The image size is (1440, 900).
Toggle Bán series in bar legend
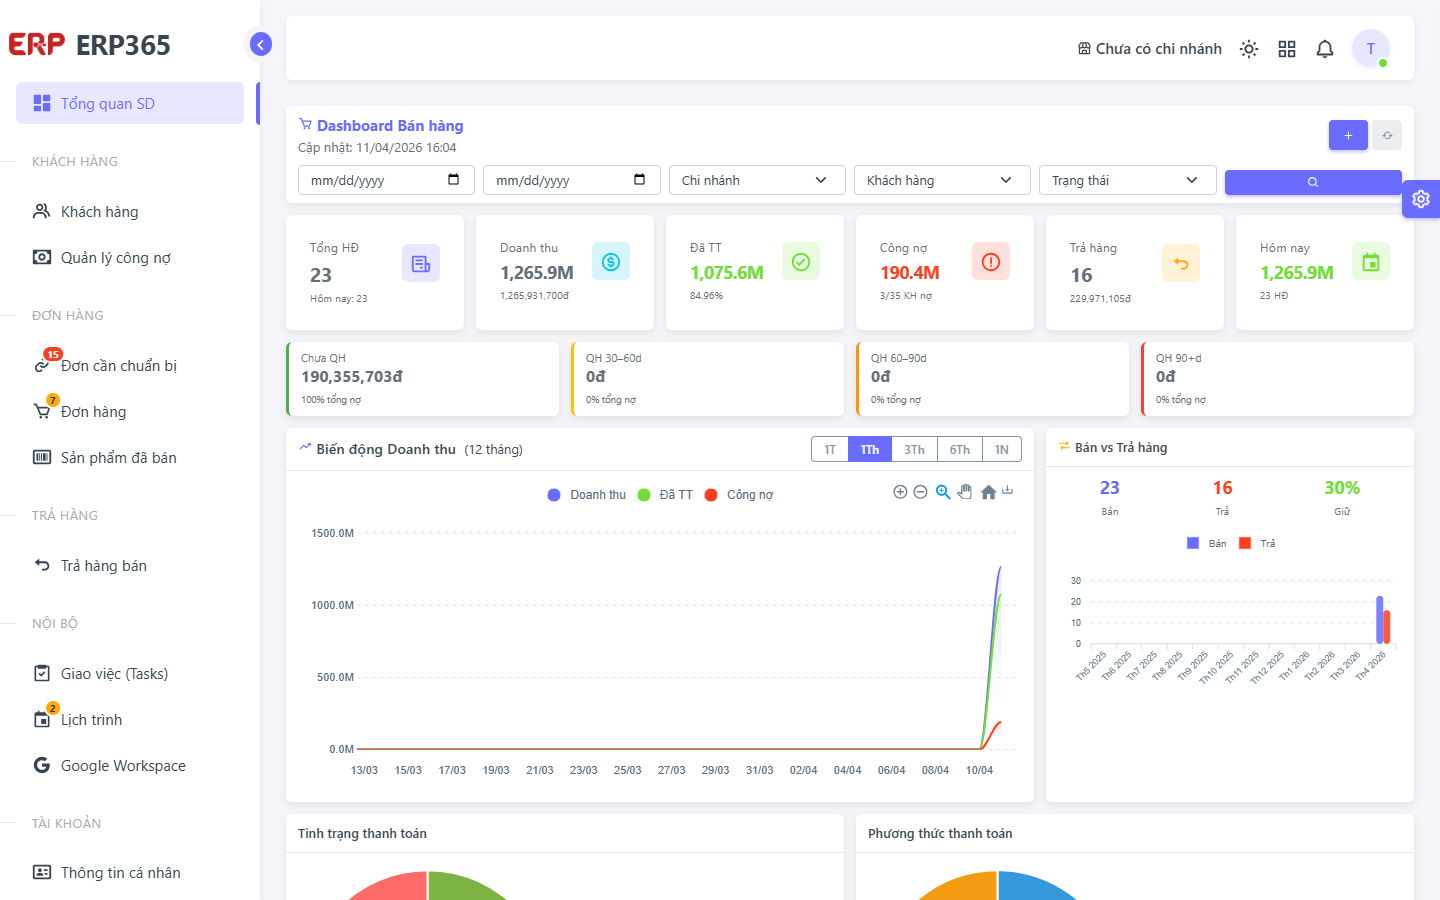(x=1207, y=543)
